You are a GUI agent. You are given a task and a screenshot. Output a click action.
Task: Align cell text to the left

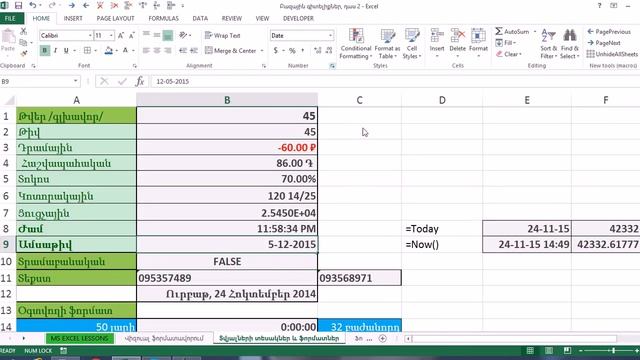coord(146,51)
